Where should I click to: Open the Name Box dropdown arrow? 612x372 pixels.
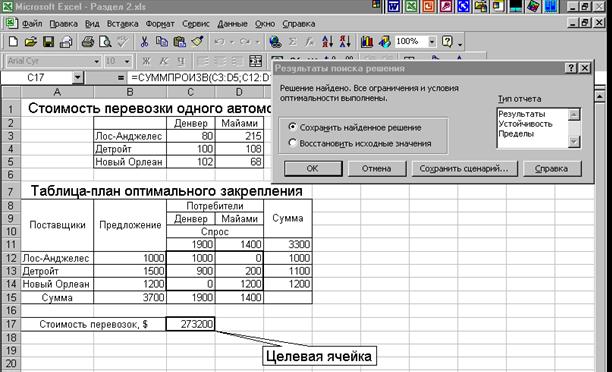[x=78, y=78]
